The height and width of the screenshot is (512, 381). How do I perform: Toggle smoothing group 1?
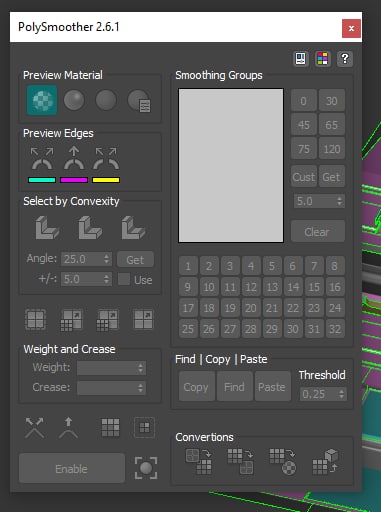pos(188,266)
